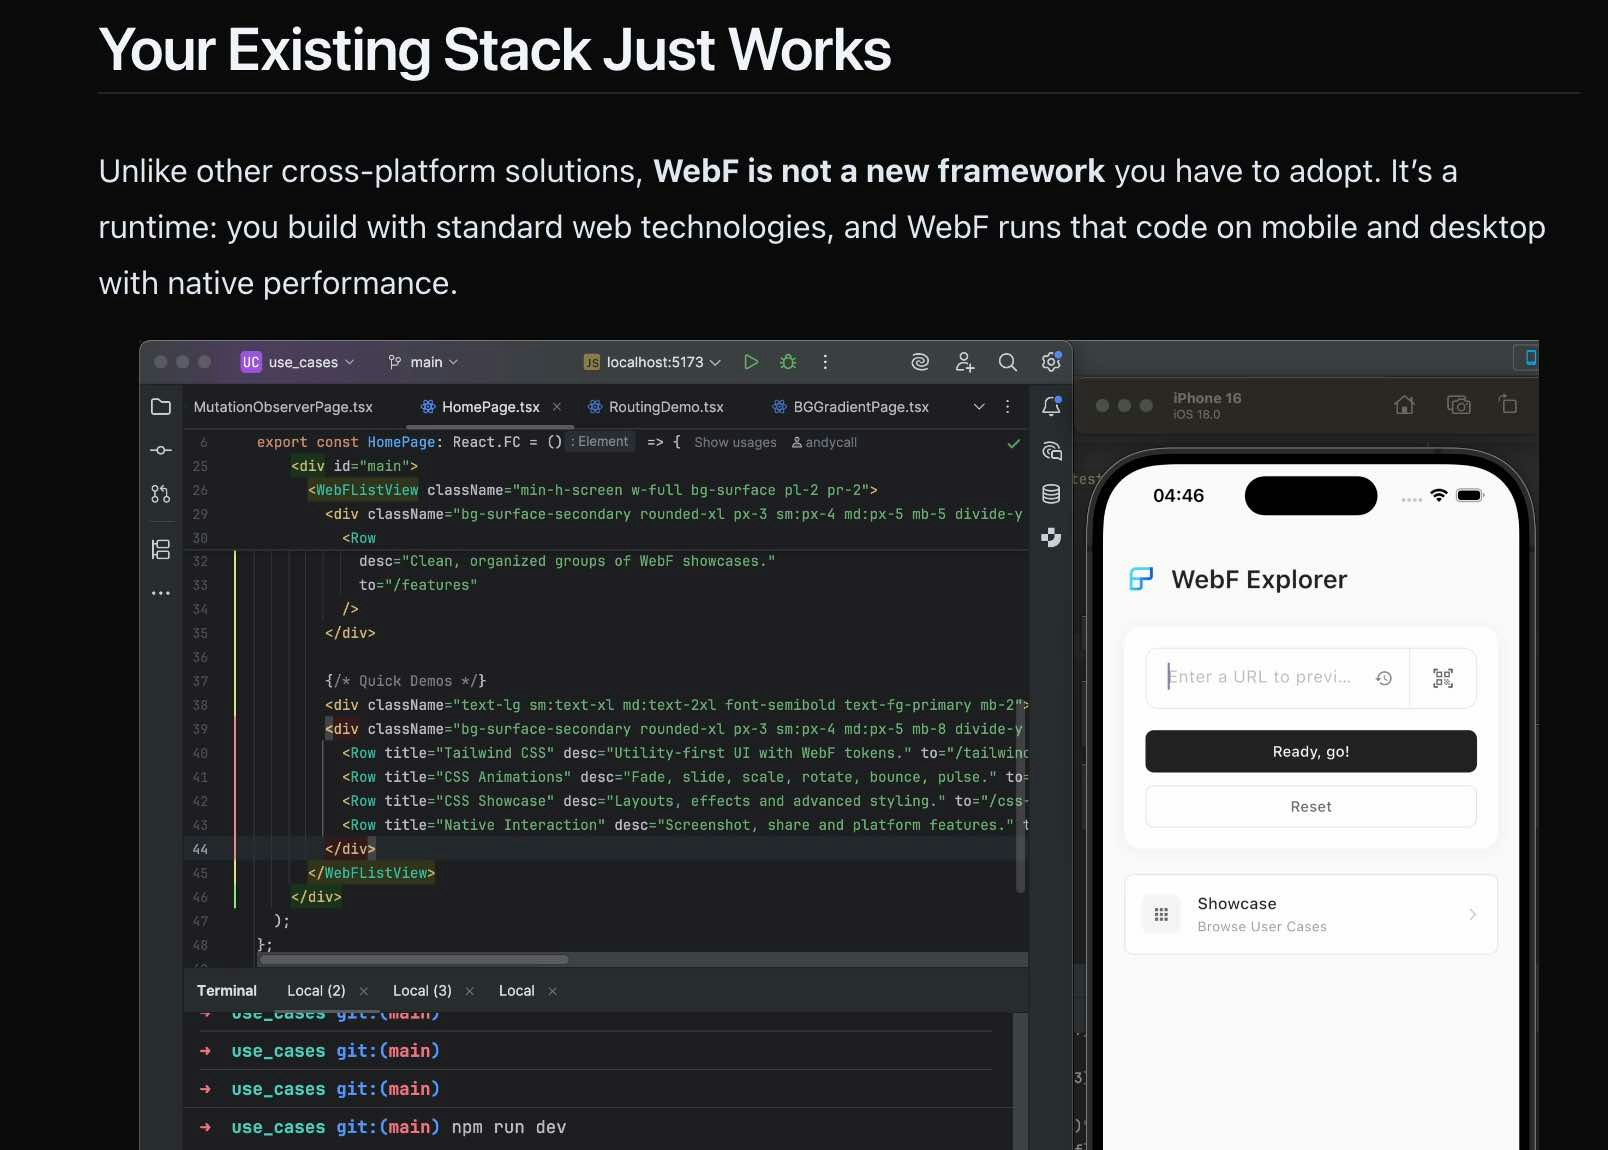This screenshot has height=1150, width=1608.
Task: Switch to the MutationObserverPage.tsx tab
Action: [283, 407]
